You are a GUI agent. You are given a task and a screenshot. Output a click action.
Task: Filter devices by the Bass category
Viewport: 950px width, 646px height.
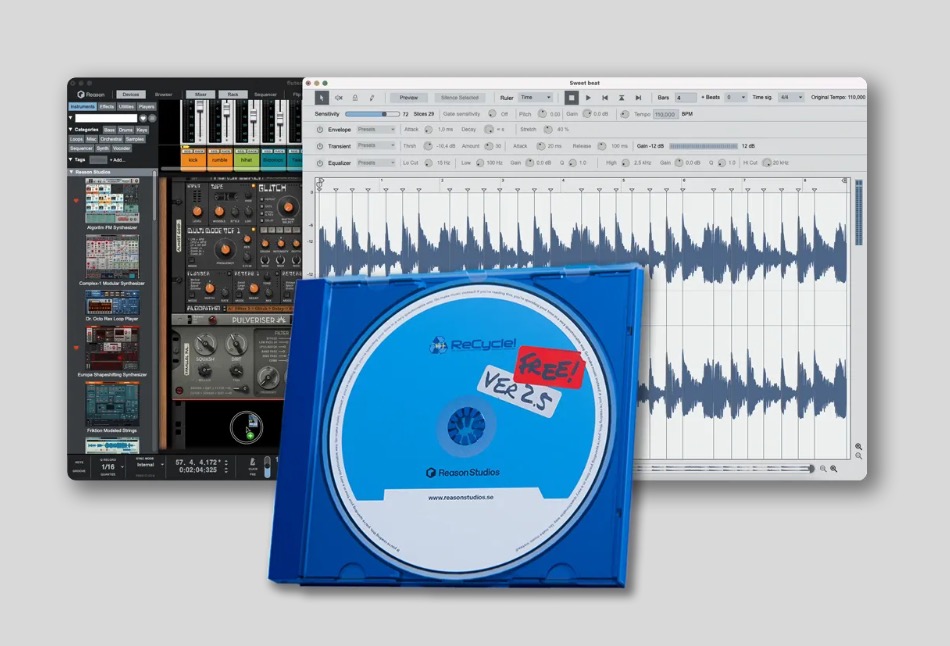109,130
